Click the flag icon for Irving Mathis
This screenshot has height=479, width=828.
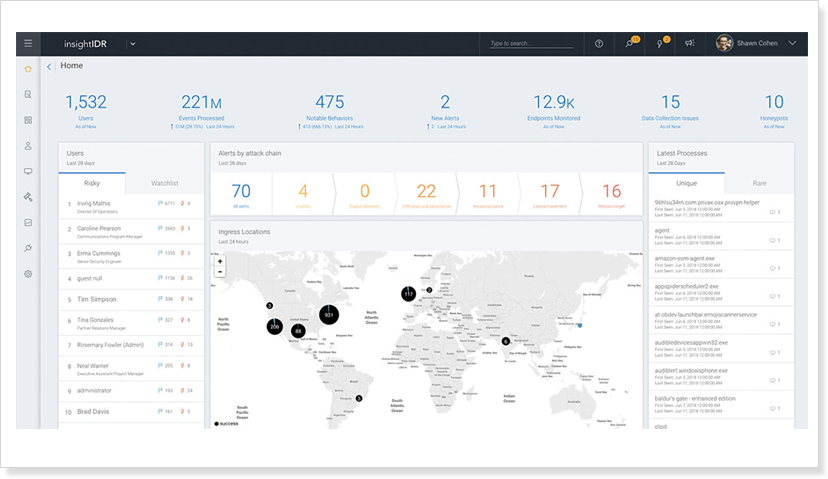pyautogui.click(x=160, y=203)
